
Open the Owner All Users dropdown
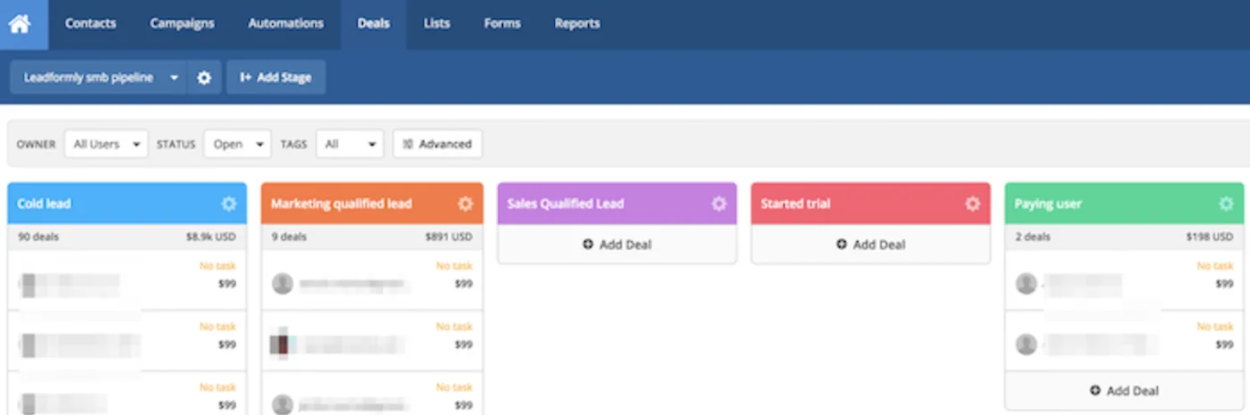pyautogui.click(x=106, y=144)
